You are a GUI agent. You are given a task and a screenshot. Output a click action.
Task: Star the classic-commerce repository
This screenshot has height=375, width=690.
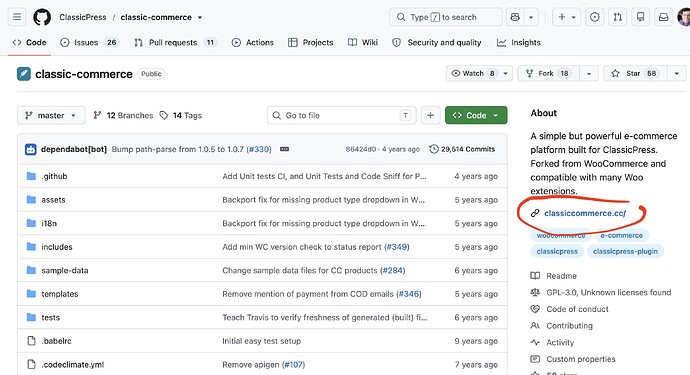coord(635,74)
